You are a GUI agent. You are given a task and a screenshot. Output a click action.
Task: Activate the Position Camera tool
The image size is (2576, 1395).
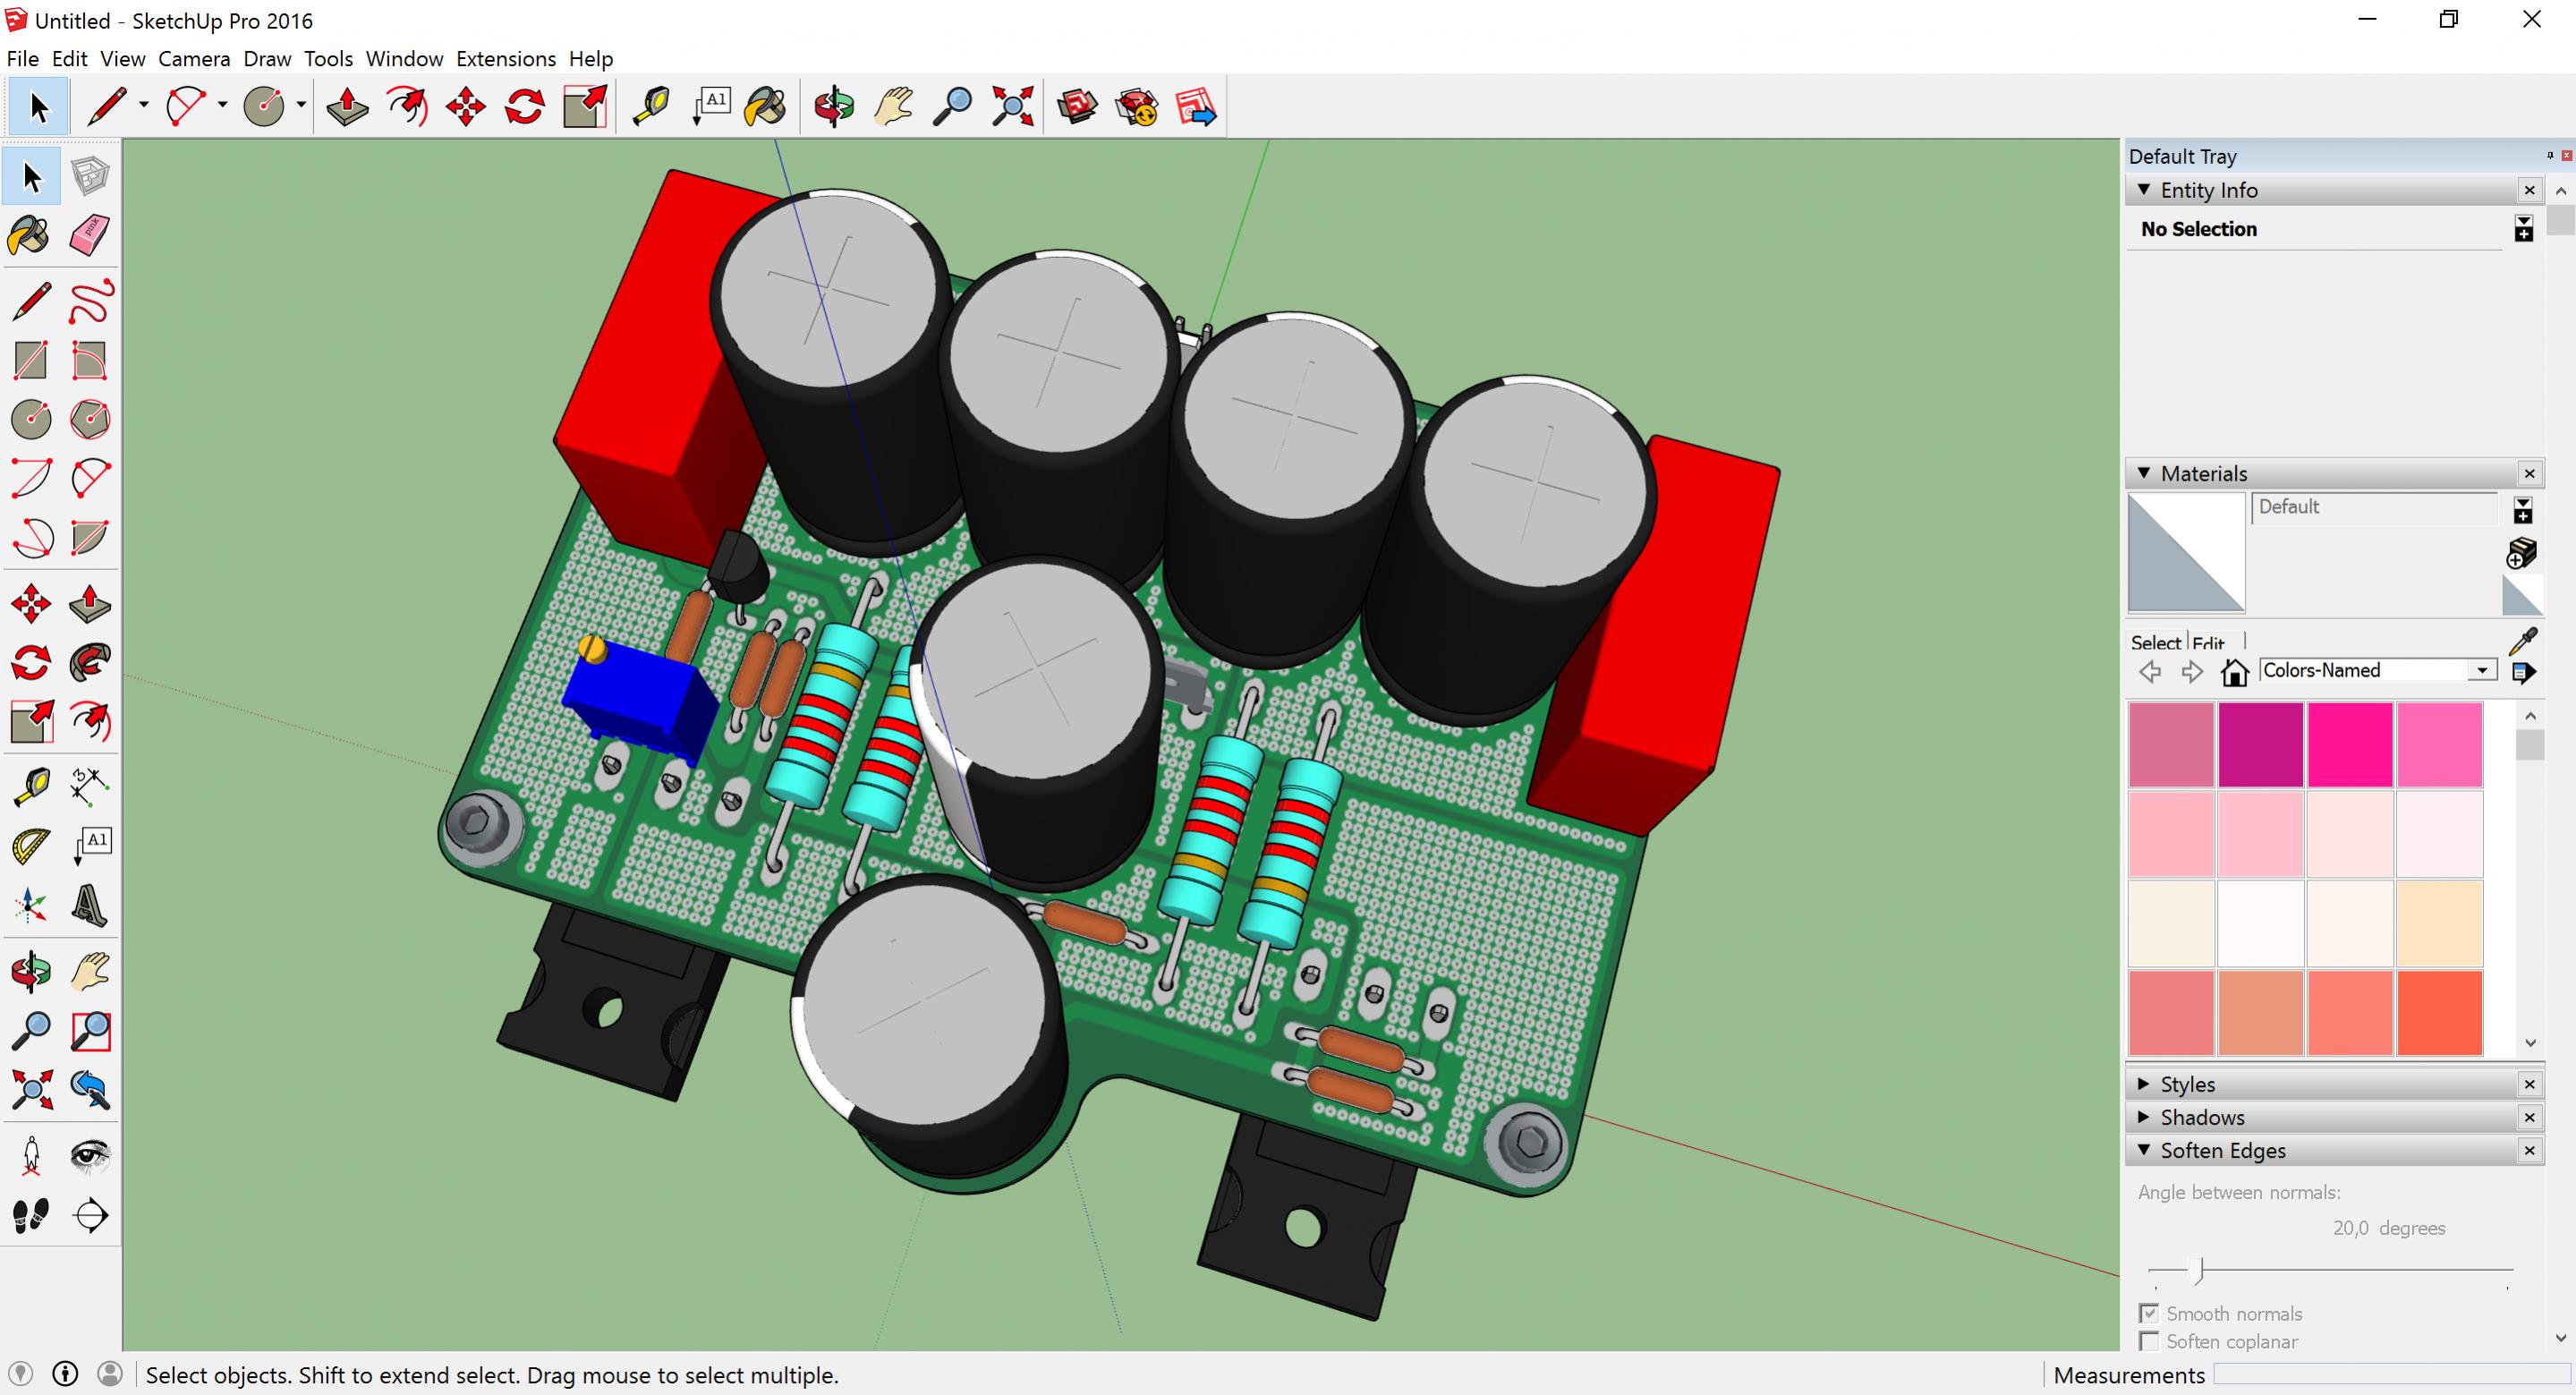point(31,1156)
